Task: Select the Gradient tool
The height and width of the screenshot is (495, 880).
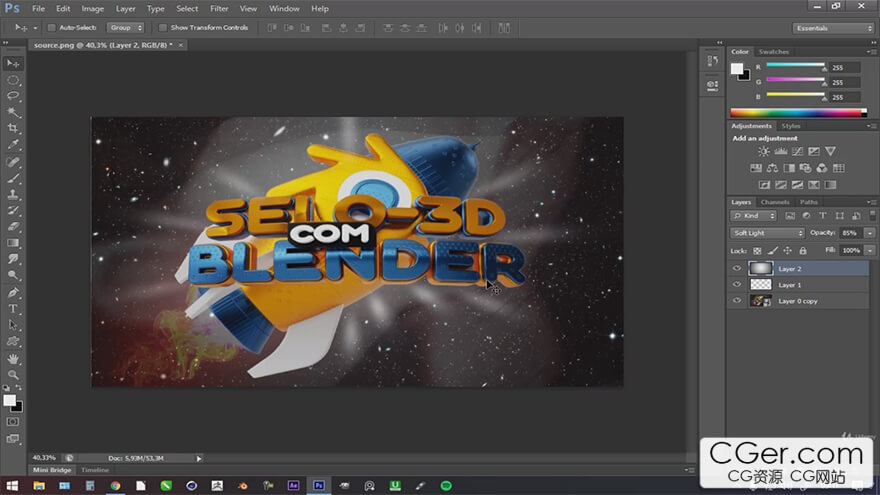Action: pos(13,243)
